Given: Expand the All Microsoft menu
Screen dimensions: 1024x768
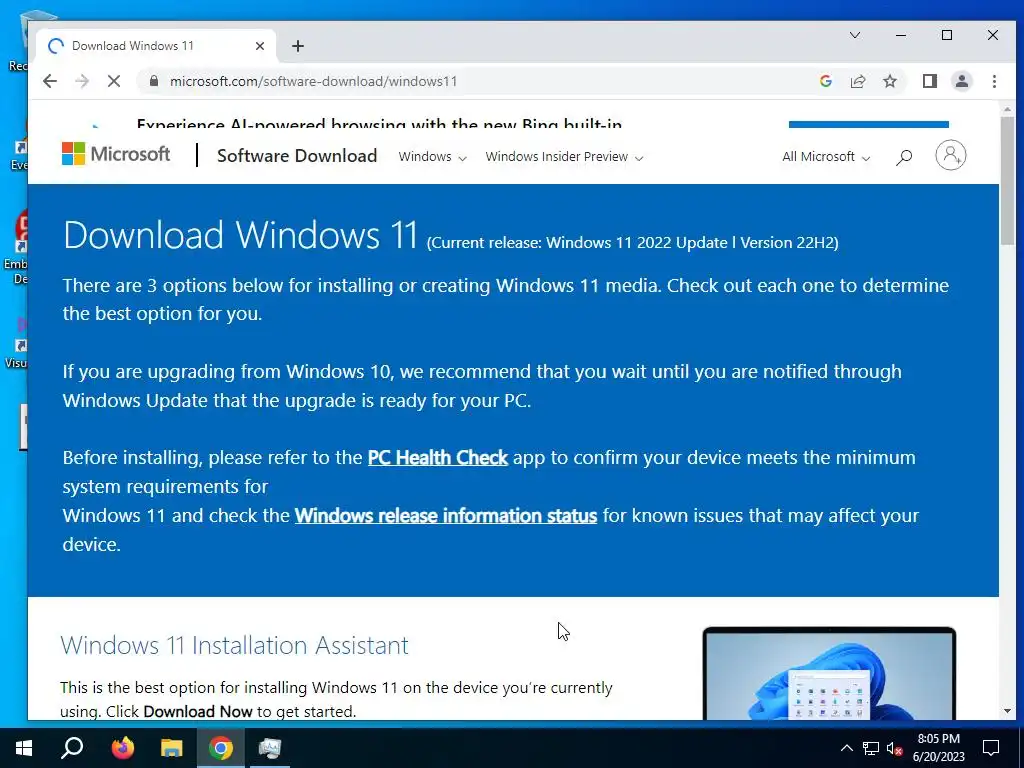Looking at the screenshot, I should 826,157.
